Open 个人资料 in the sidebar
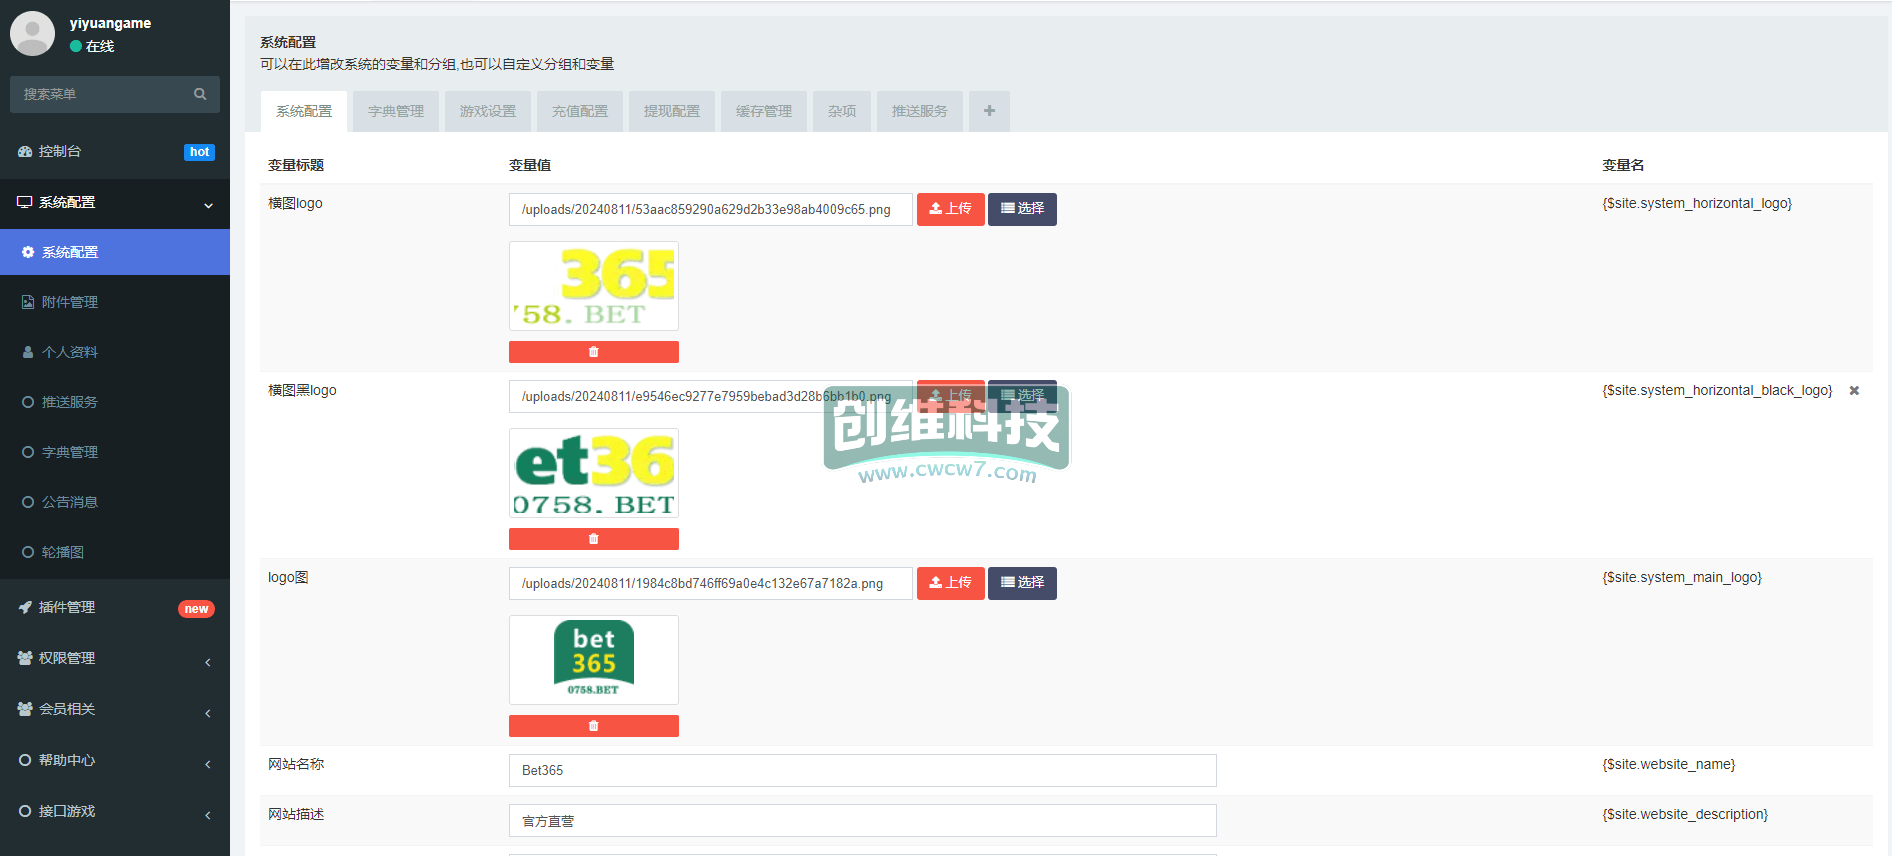Screen dimensions: 1892x856 point(115,352)
